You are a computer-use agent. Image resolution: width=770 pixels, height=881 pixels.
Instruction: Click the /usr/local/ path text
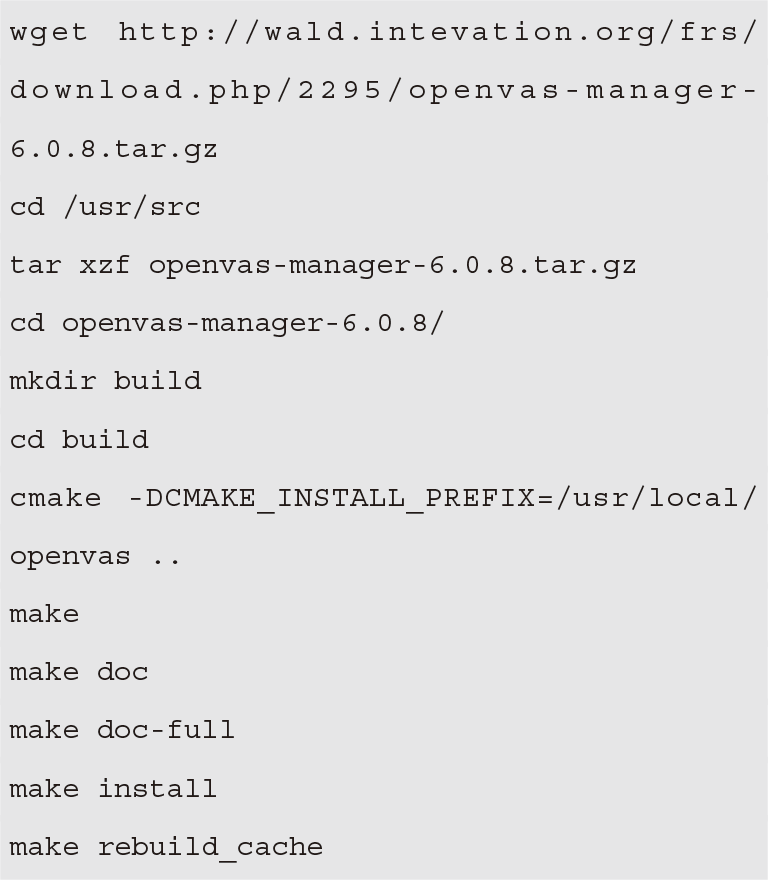tap(656, 498)
